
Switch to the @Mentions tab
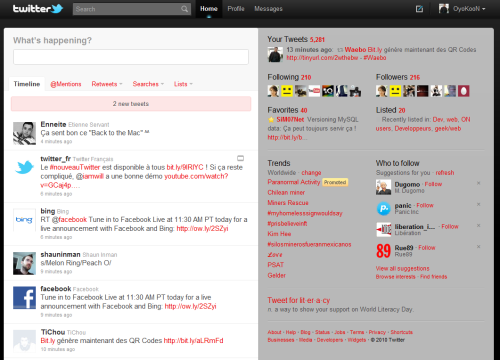tap(66, 84)
